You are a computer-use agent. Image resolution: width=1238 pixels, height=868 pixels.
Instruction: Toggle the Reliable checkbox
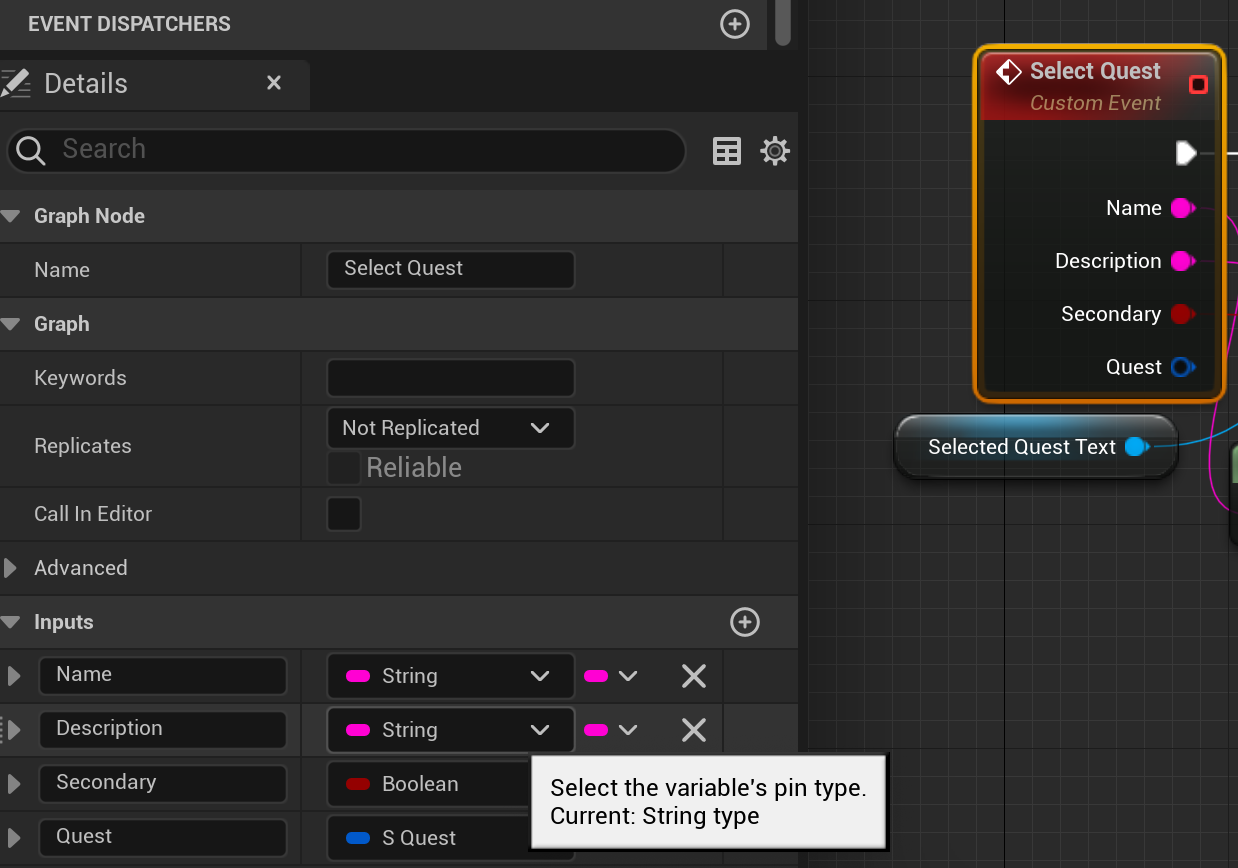tap(344, 468)
